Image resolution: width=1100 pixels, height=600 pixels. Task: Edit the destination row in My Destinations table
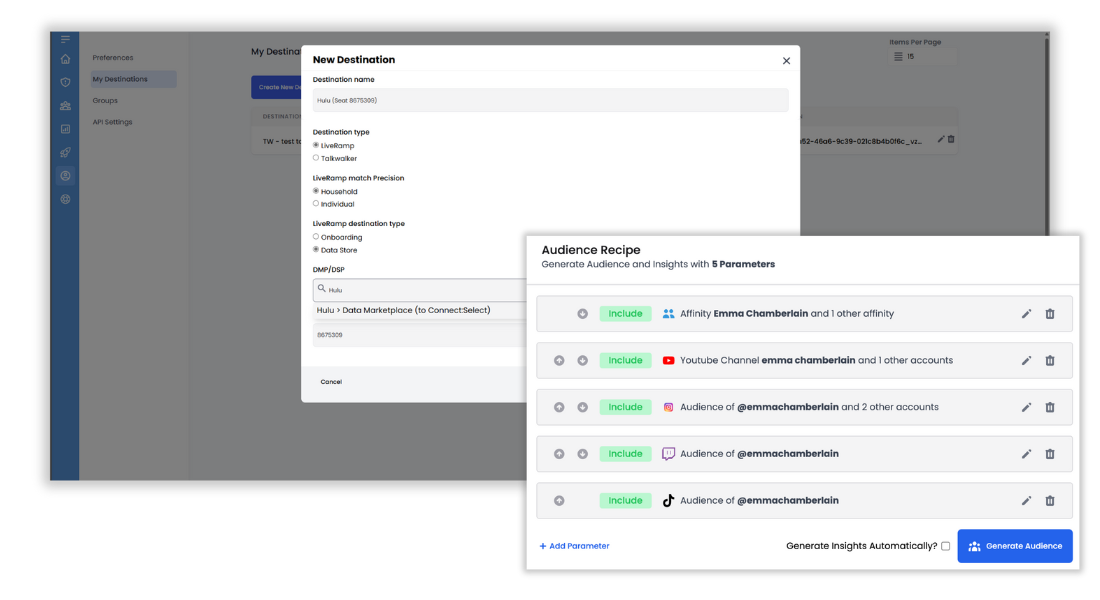pos(941,140)
